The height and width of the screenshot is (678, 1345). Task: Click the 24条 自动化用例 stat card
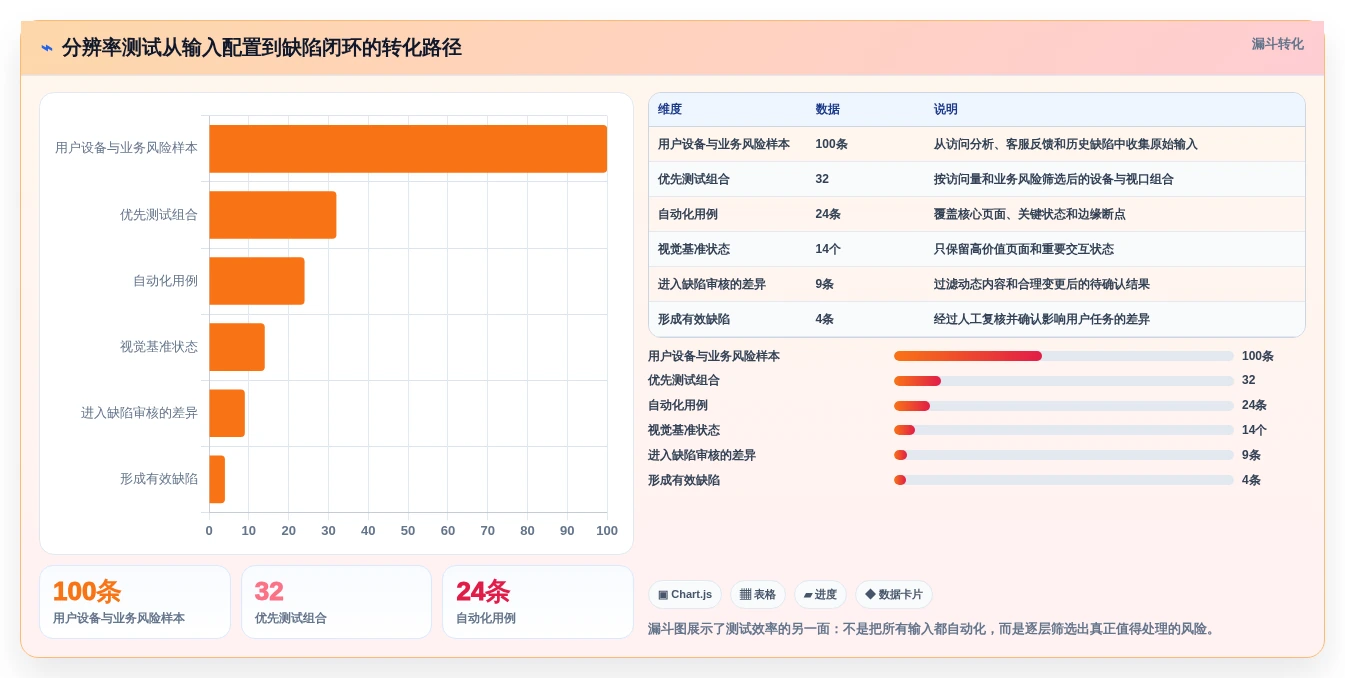538,602
